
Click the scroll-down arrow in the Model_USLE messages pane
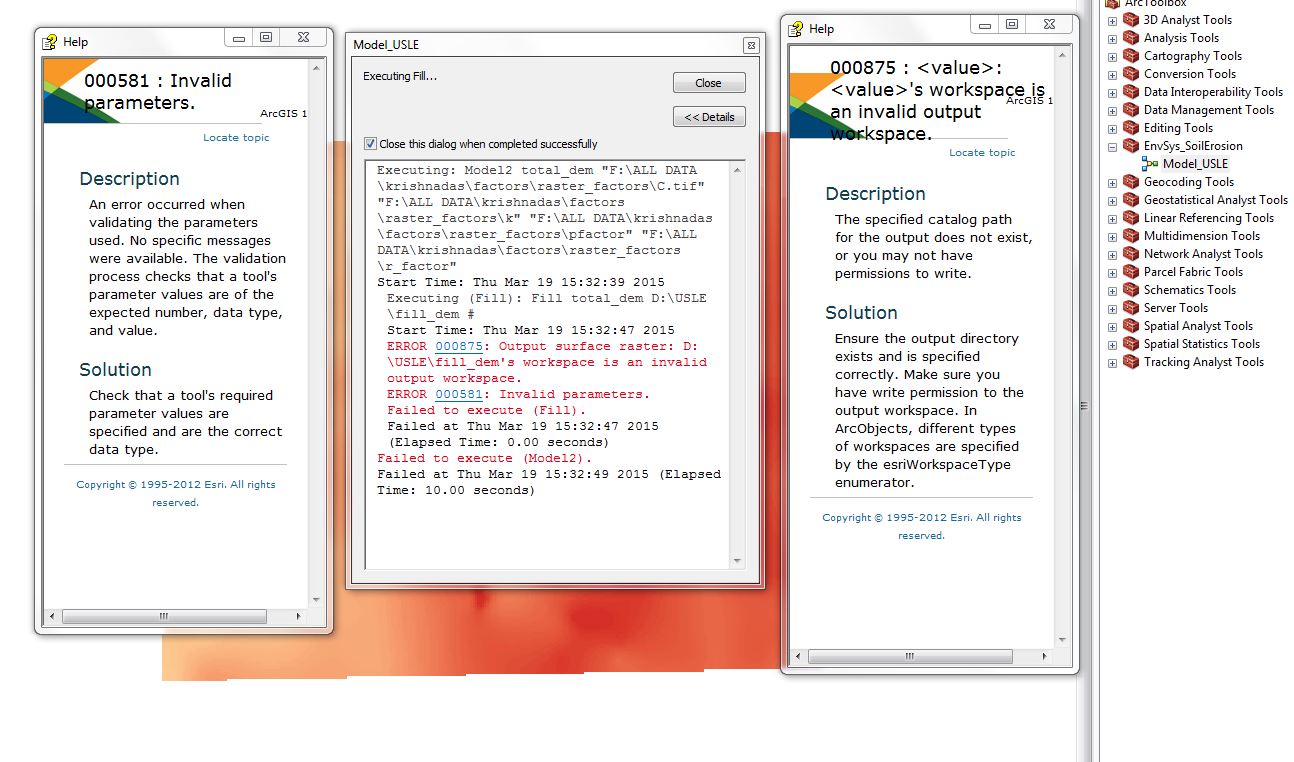[738, 562]
